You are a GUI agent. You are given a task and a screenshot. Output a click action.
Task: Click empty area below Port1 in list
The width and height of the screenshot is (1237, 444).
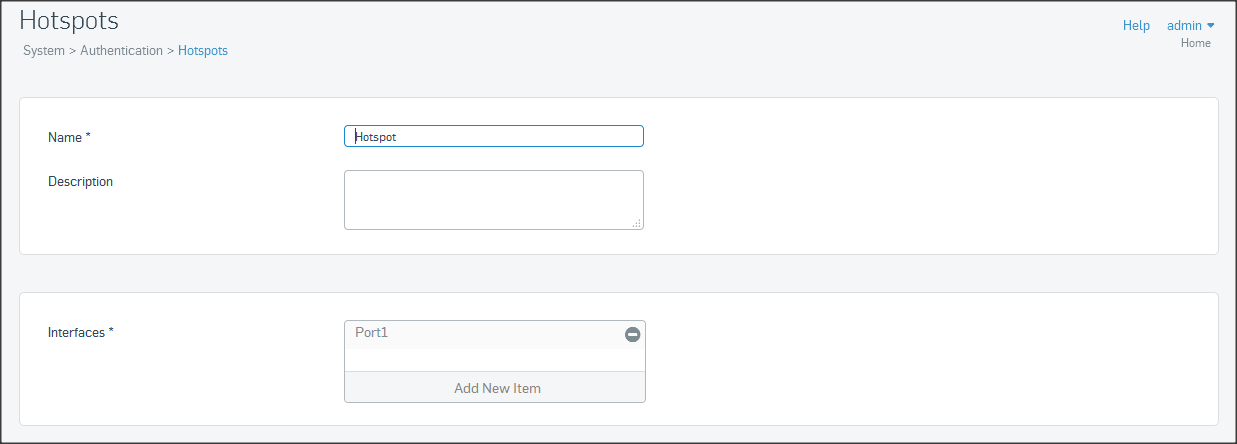point(494,360)
